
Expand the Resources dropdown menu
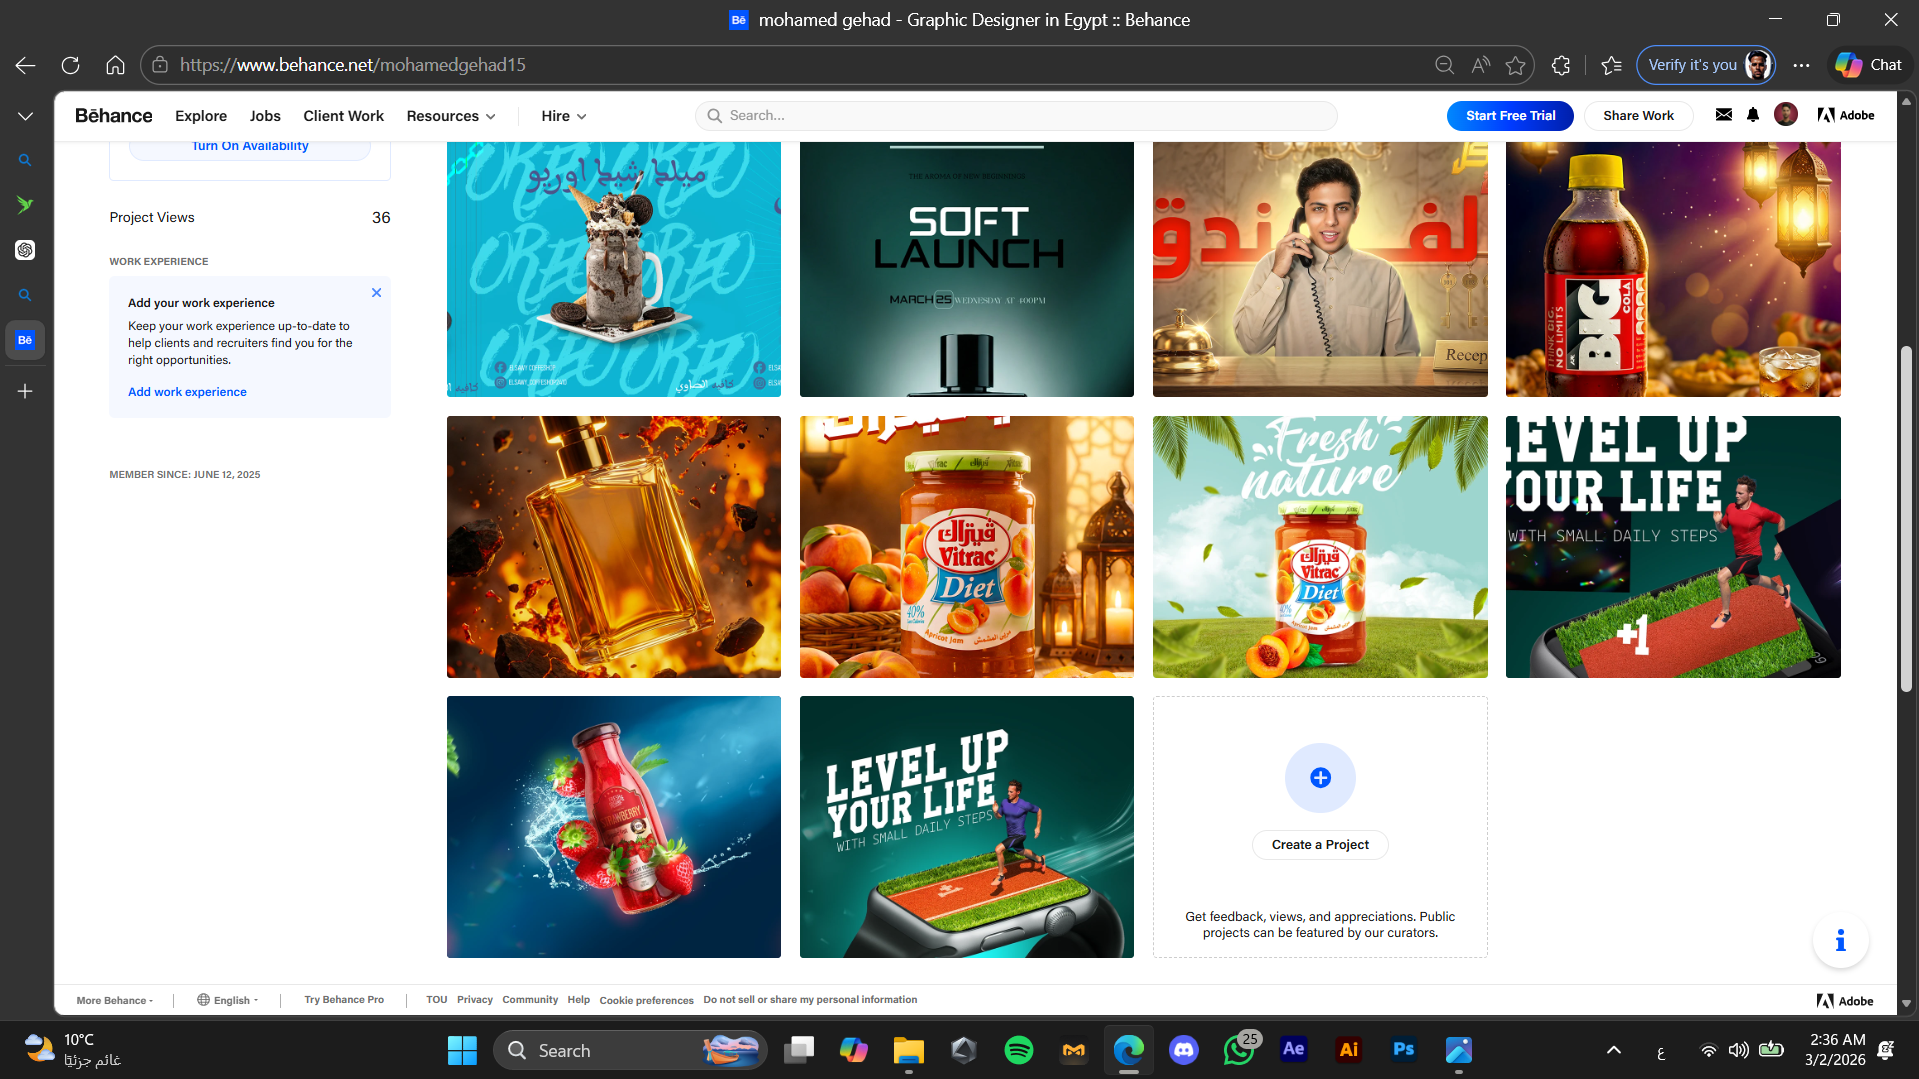point(451,116)
